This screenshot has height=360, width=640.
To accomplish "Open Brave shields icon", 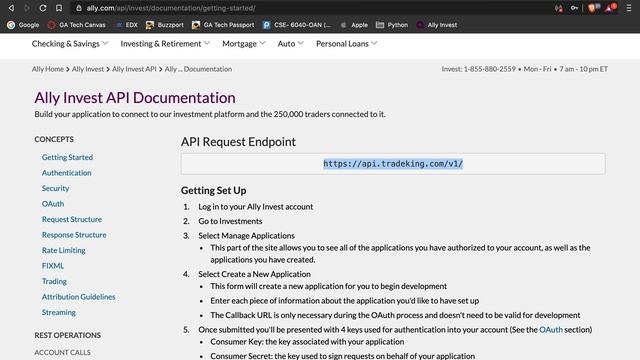I will point(593,8).
